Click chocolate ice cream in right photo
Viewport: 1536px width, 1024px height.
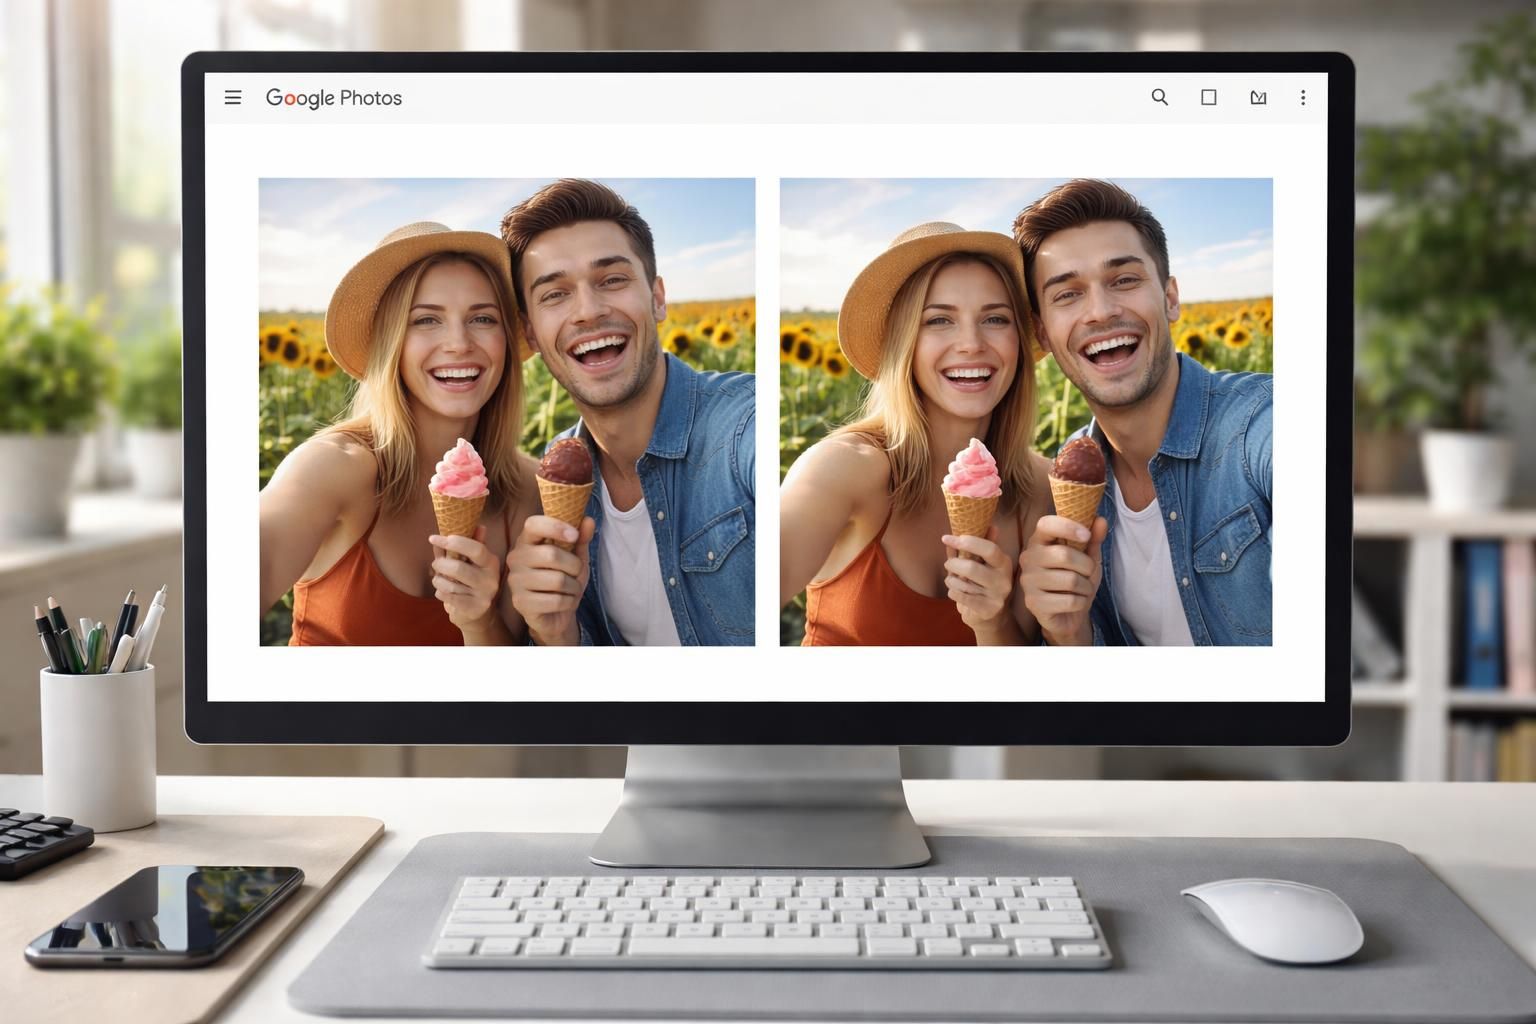point(1078,461)
